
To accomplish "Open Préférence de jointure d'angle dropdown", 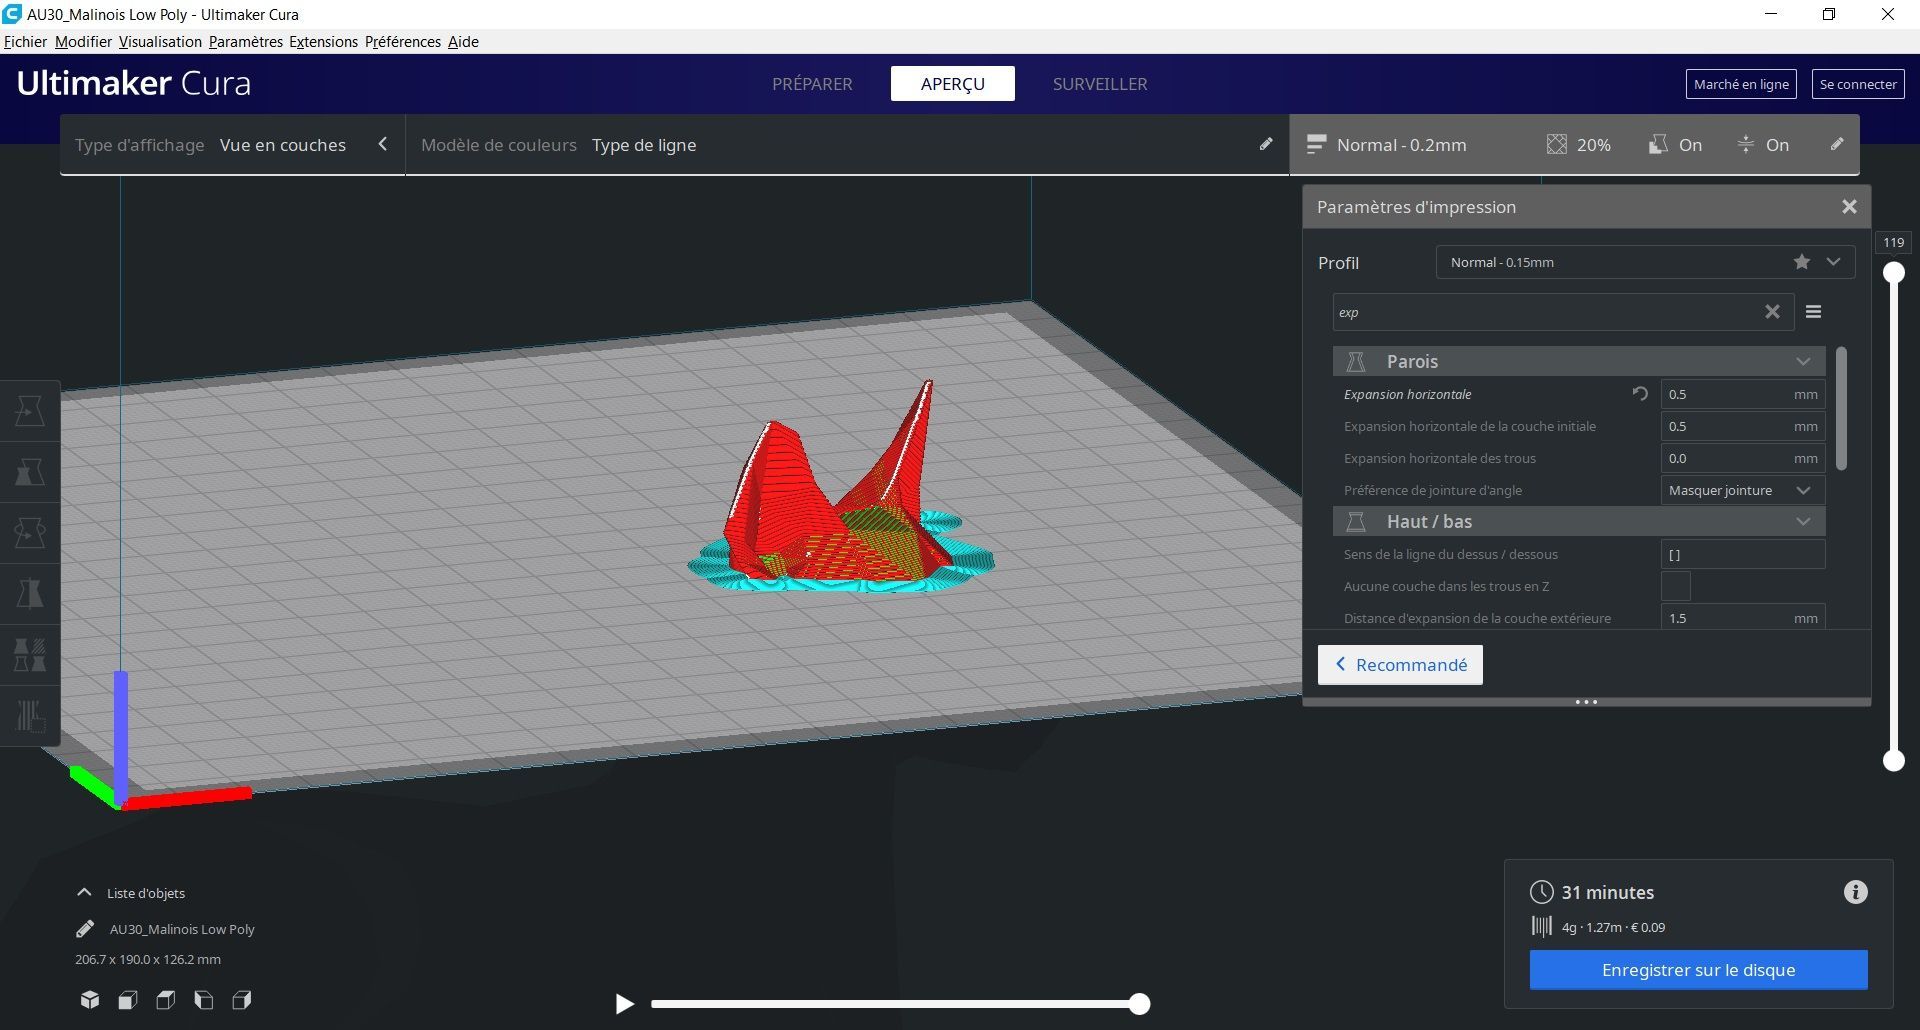I will (x=1742, y=490).
